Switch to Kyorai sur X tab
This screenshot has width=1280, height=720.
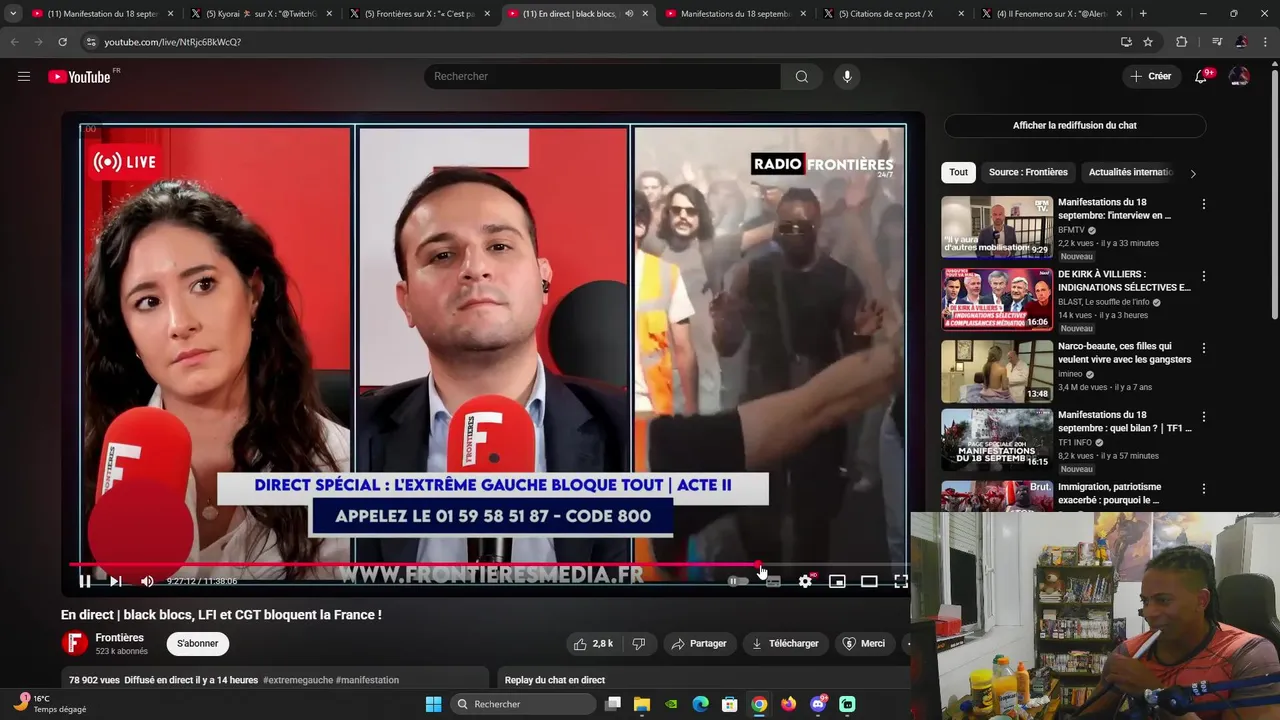pos(260,14)
